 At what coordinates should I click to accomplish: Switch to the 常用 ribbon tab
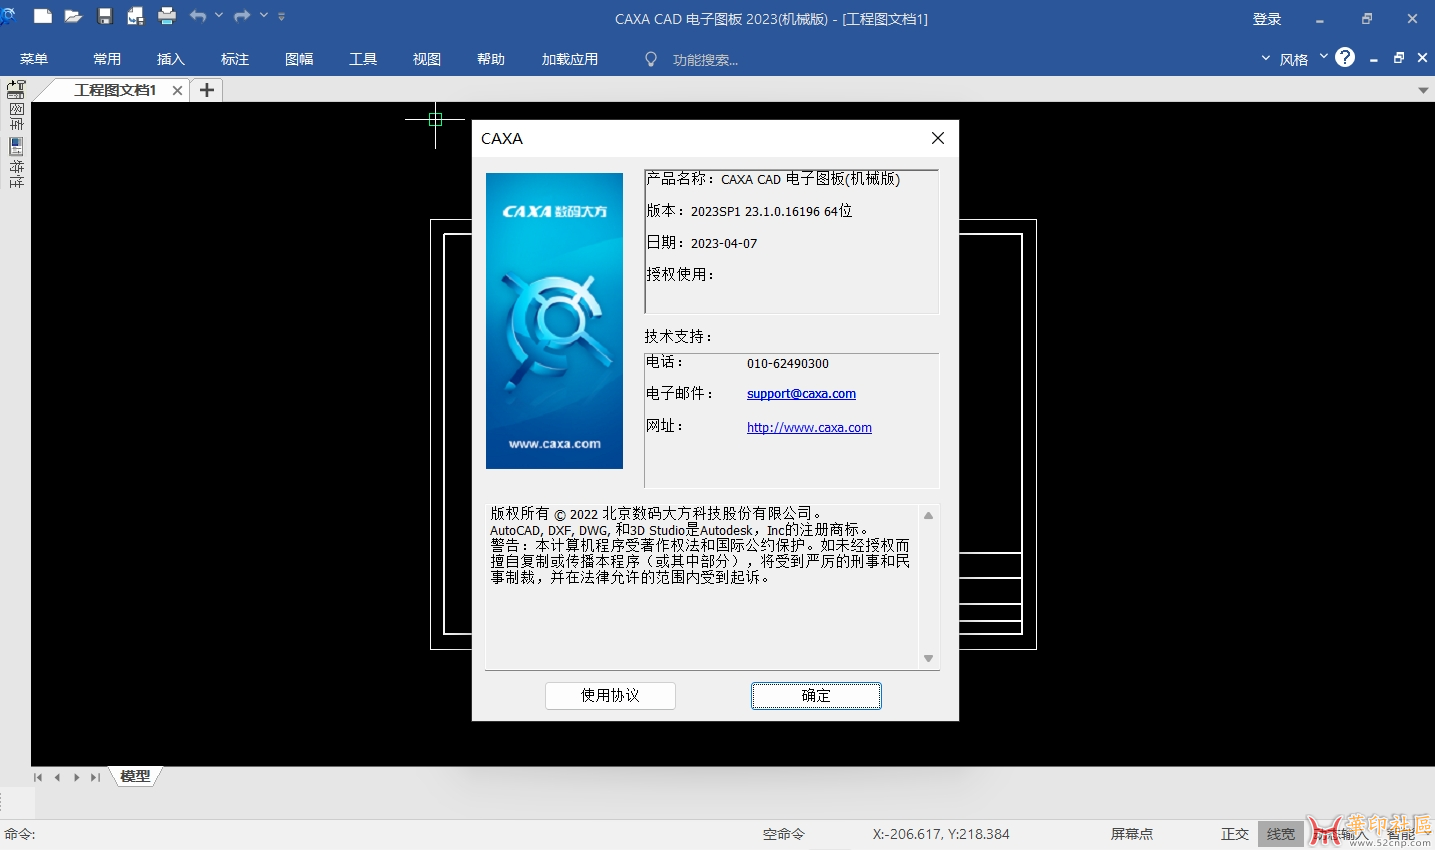click(107, 59)
